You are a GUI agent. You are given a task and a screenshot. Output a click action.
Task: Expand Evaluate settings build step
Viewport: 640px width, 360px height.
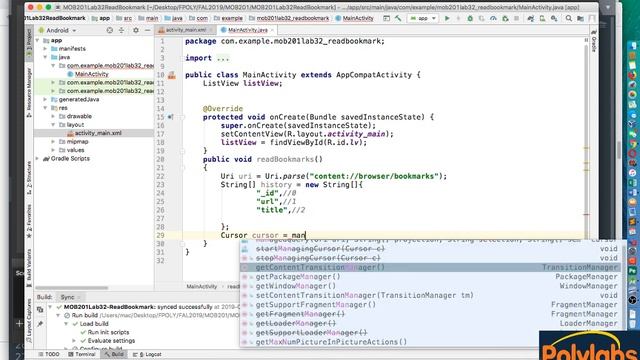point(74,340)
